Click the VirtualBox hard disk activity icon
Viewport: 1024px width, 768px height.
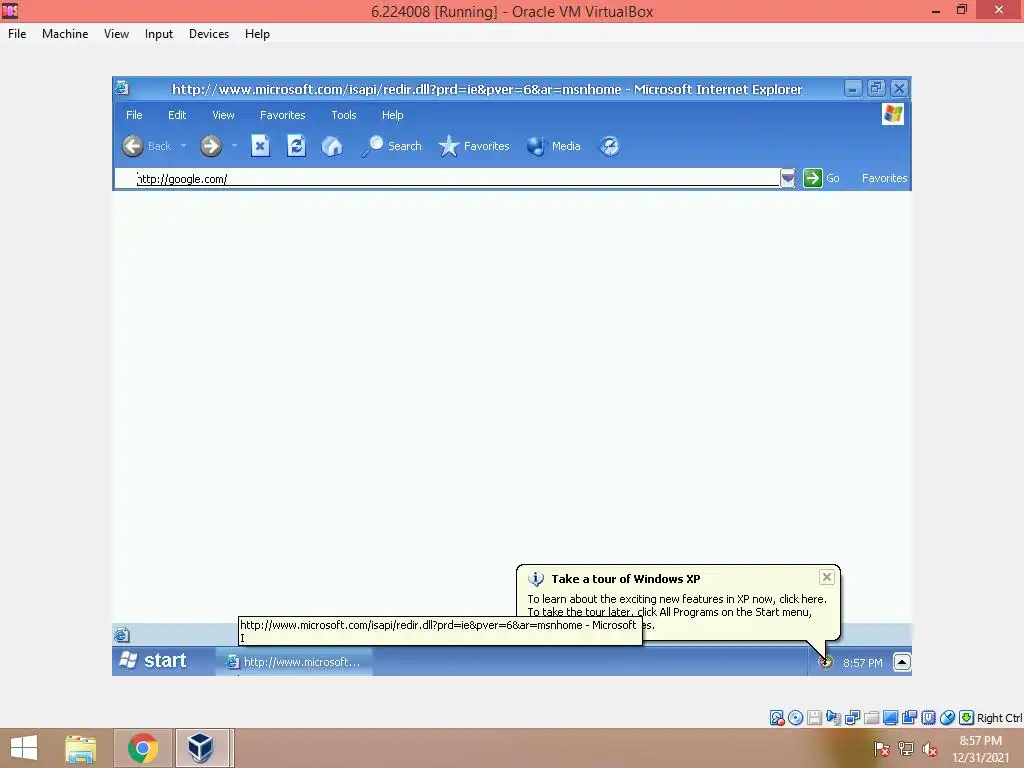[x=776, y=718]
